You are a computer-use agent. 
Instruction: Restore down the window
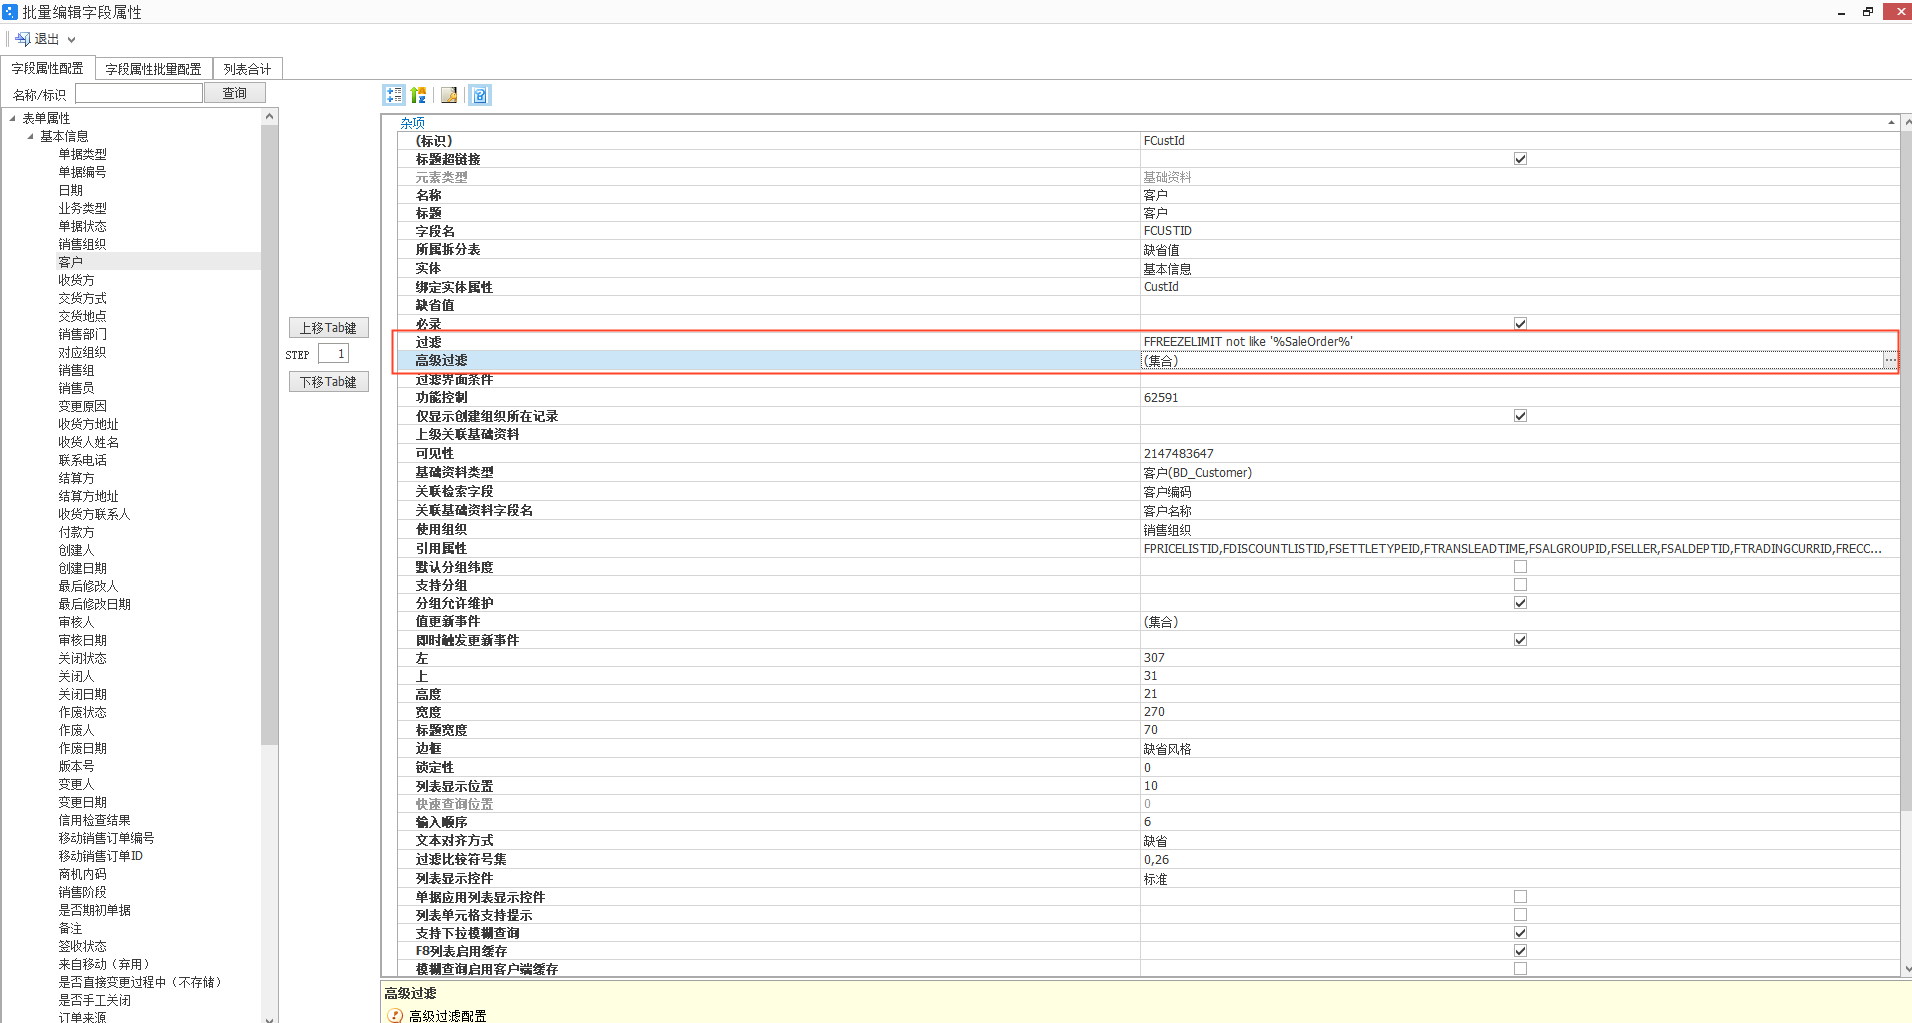tap(1867, 12)
